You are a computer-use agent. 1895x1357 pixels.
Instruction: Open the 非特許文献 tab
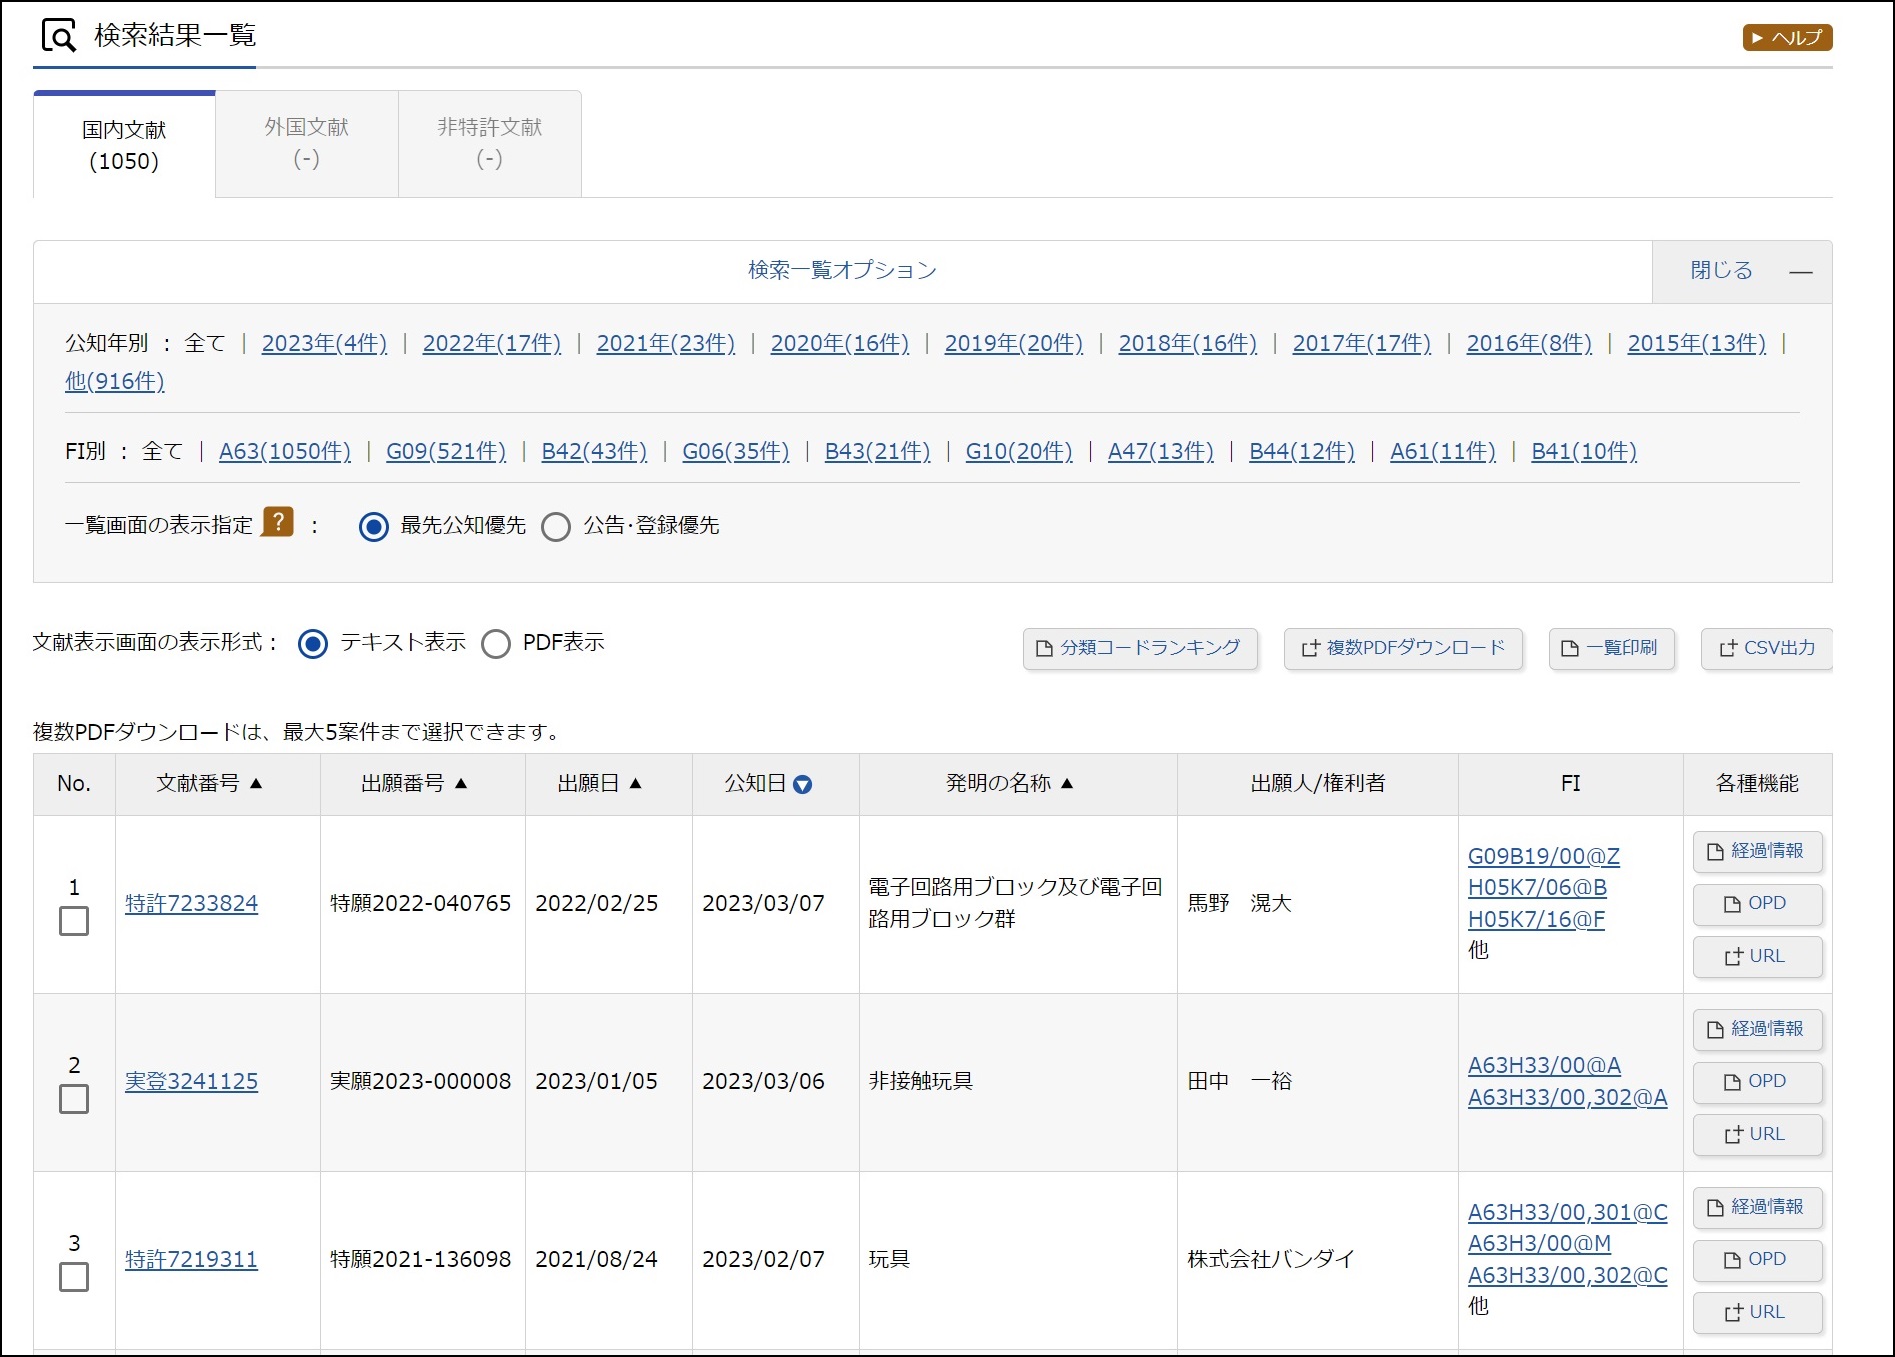click(x=489, y=143)
